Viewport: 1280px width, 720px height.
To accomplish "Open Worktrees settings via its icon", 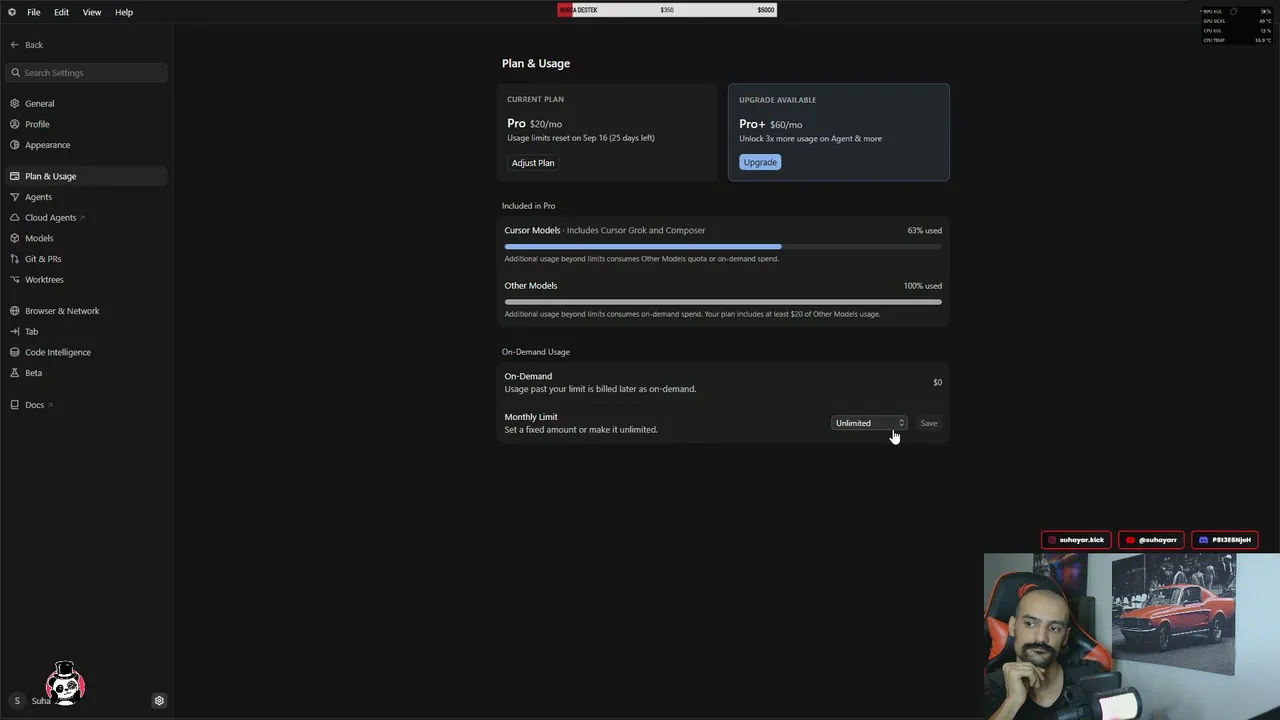I will pyautogui.click(x=15, y=280).
